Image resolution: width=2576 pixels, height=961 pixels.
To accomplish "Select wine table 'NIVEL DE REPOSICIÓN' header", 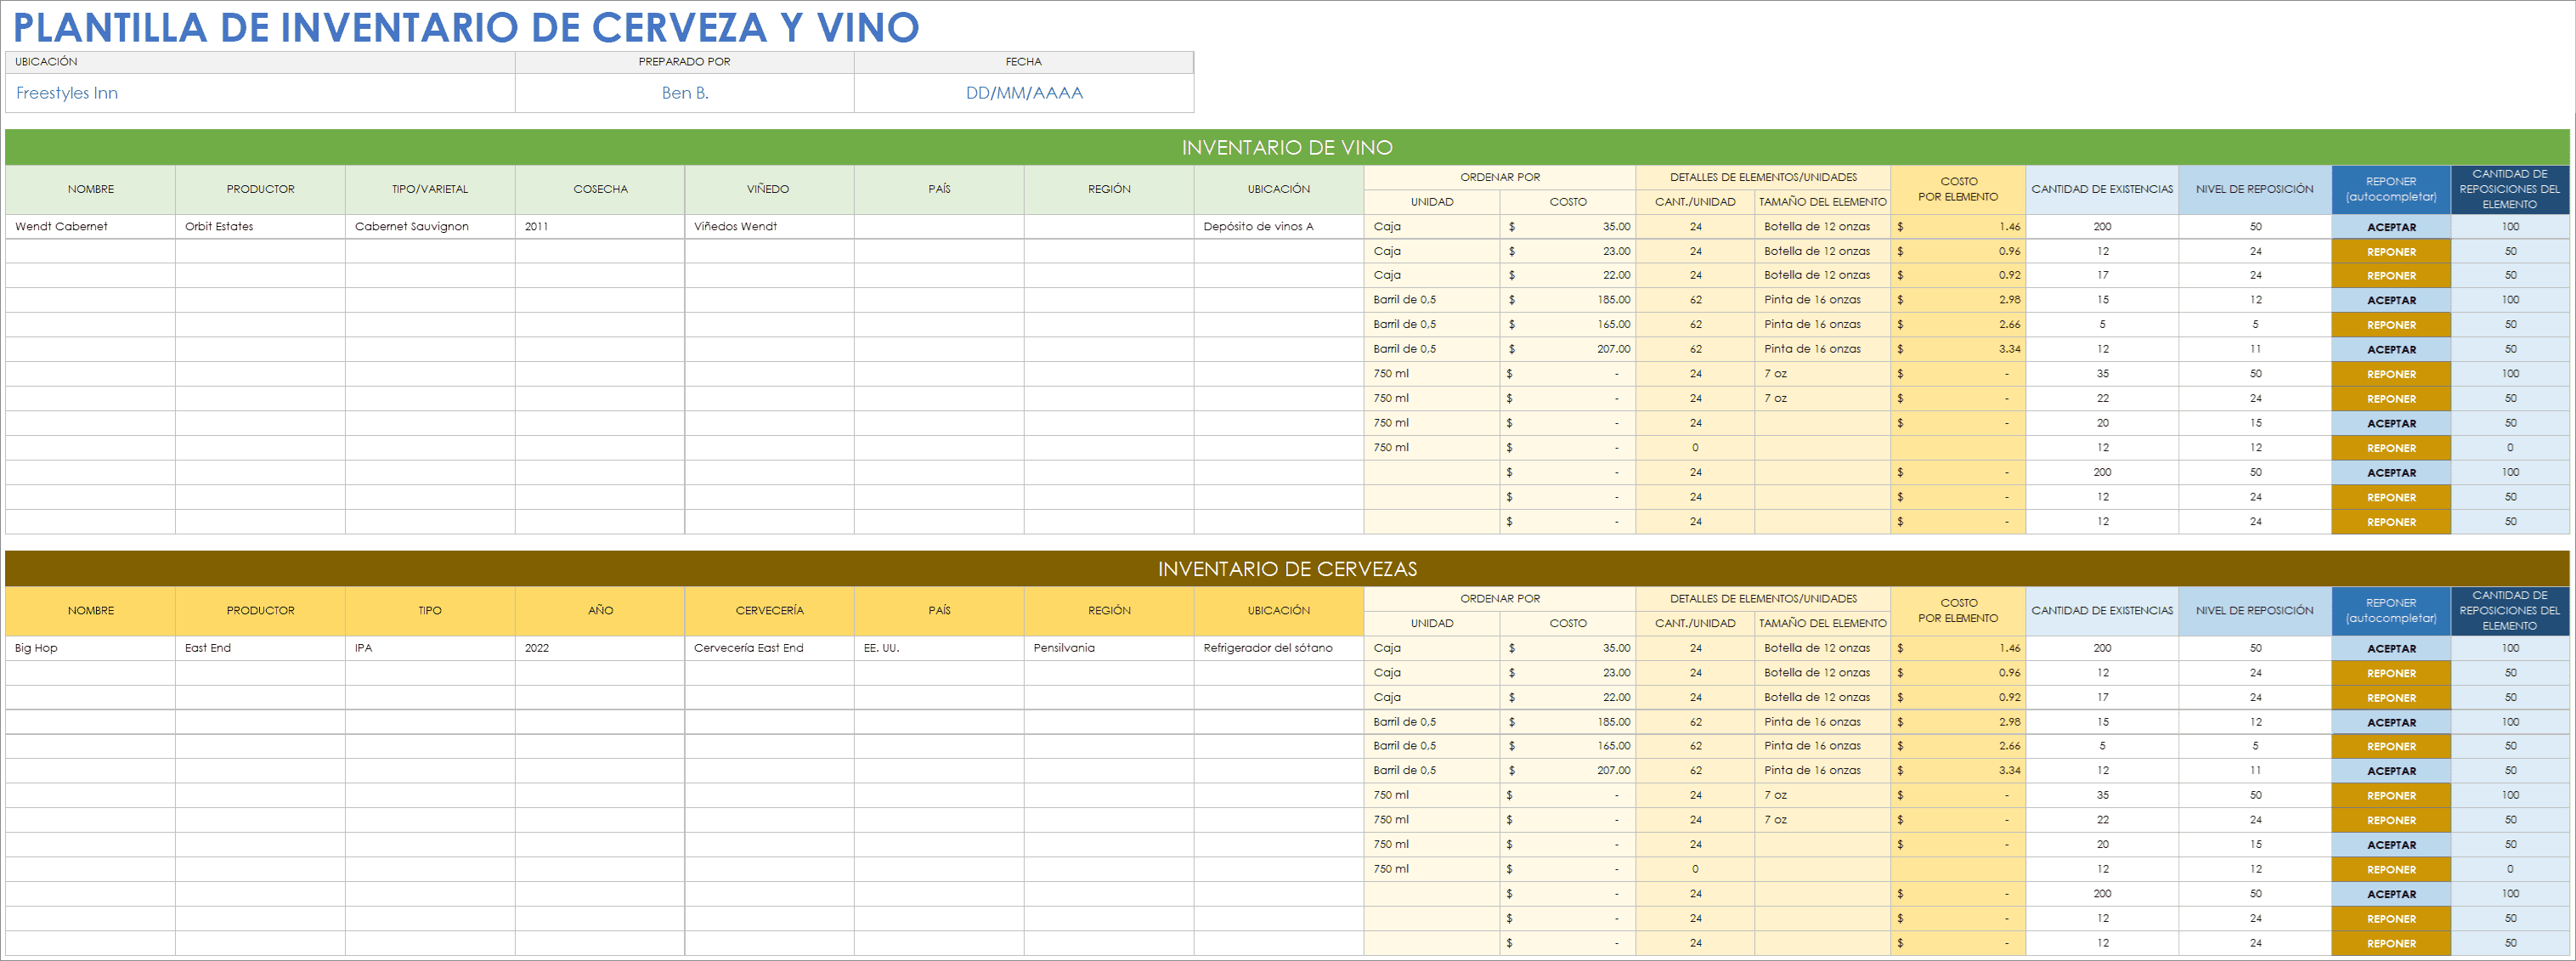I will 2255,190.
